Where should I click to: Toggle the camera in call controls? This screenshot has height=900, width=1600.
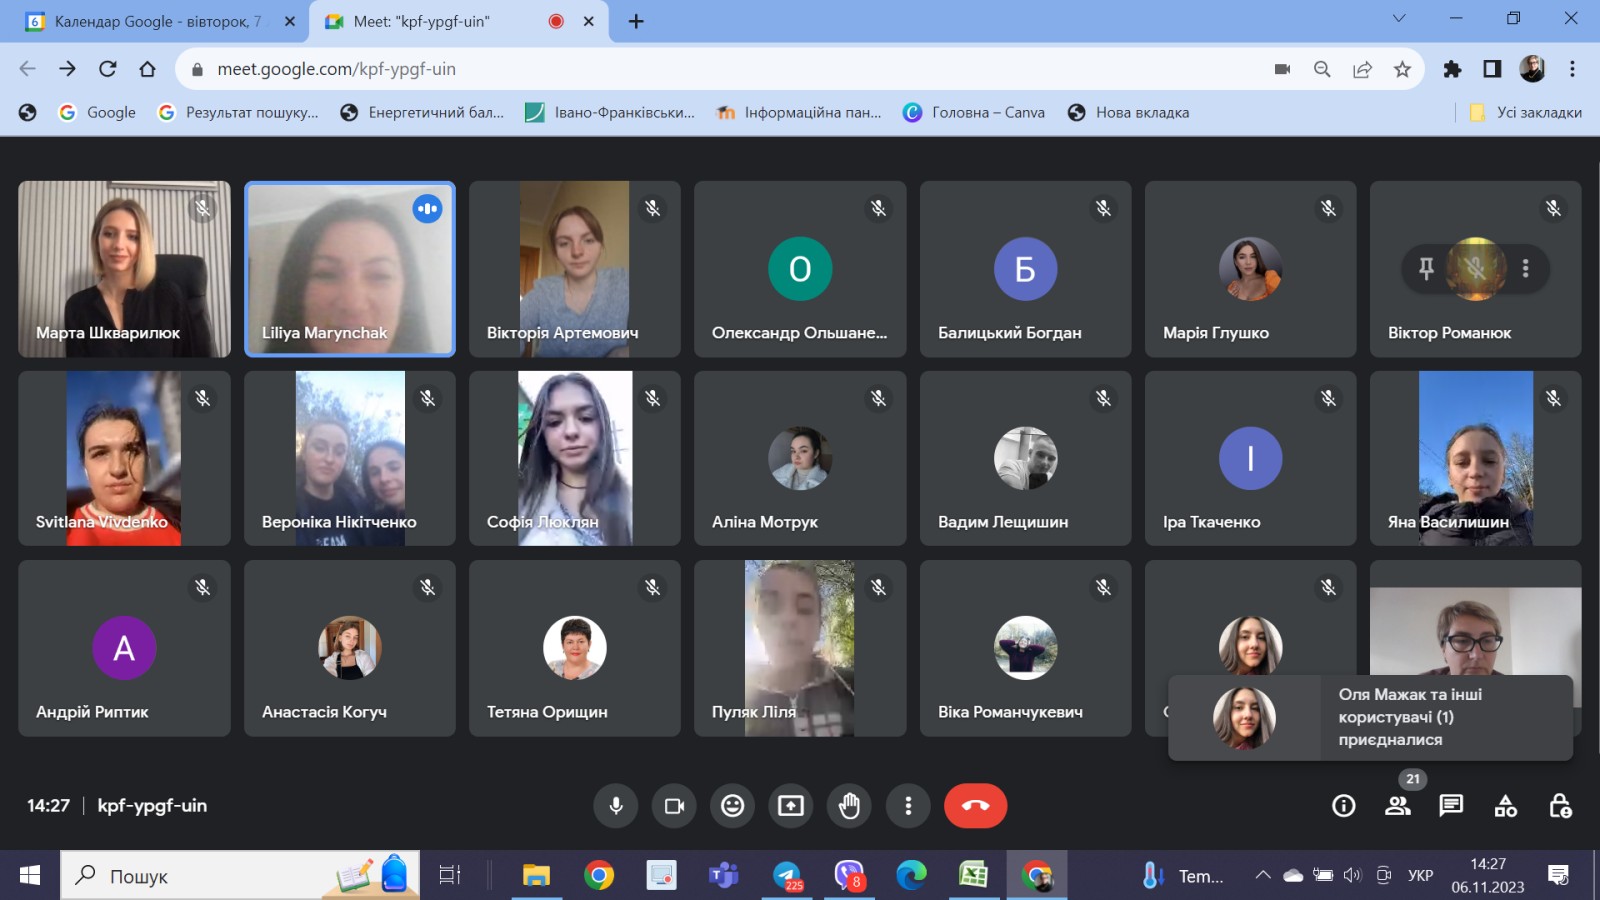click(x=674, y=806)
